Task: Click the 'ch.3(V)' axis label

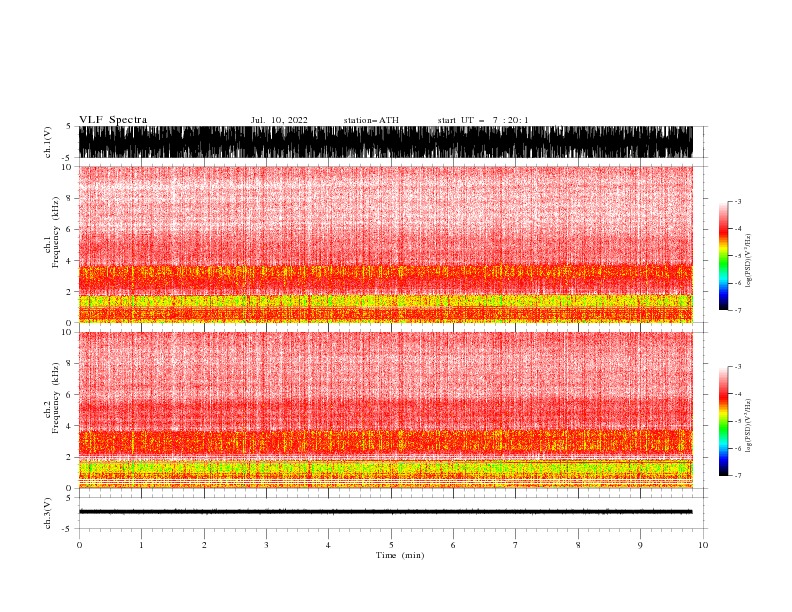Action: click(48, 513)
